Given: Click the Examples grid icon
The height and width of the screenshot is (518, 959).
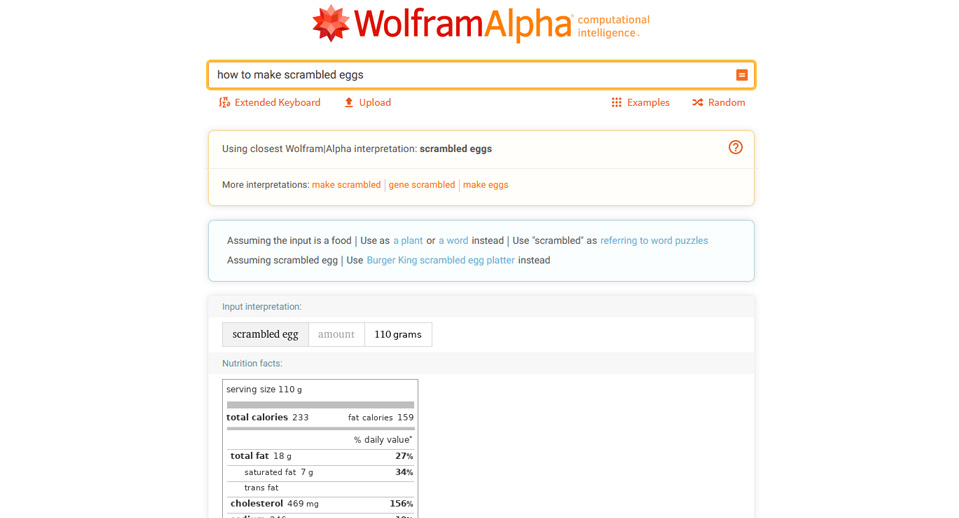Looking at the screenshot, I should (616, 102).
